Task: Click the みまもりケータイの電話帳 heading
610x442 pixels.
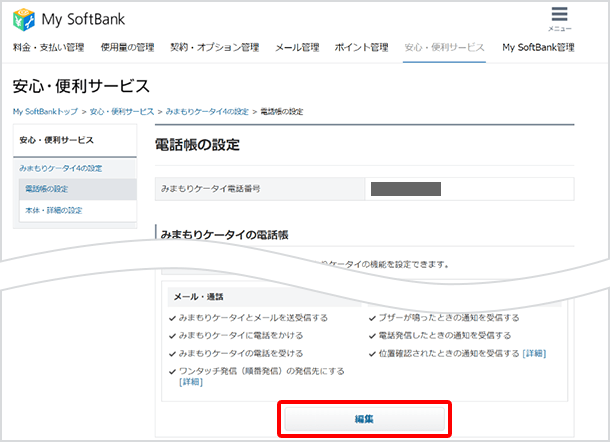Action: pyautogui.click(x=224, y=235)
